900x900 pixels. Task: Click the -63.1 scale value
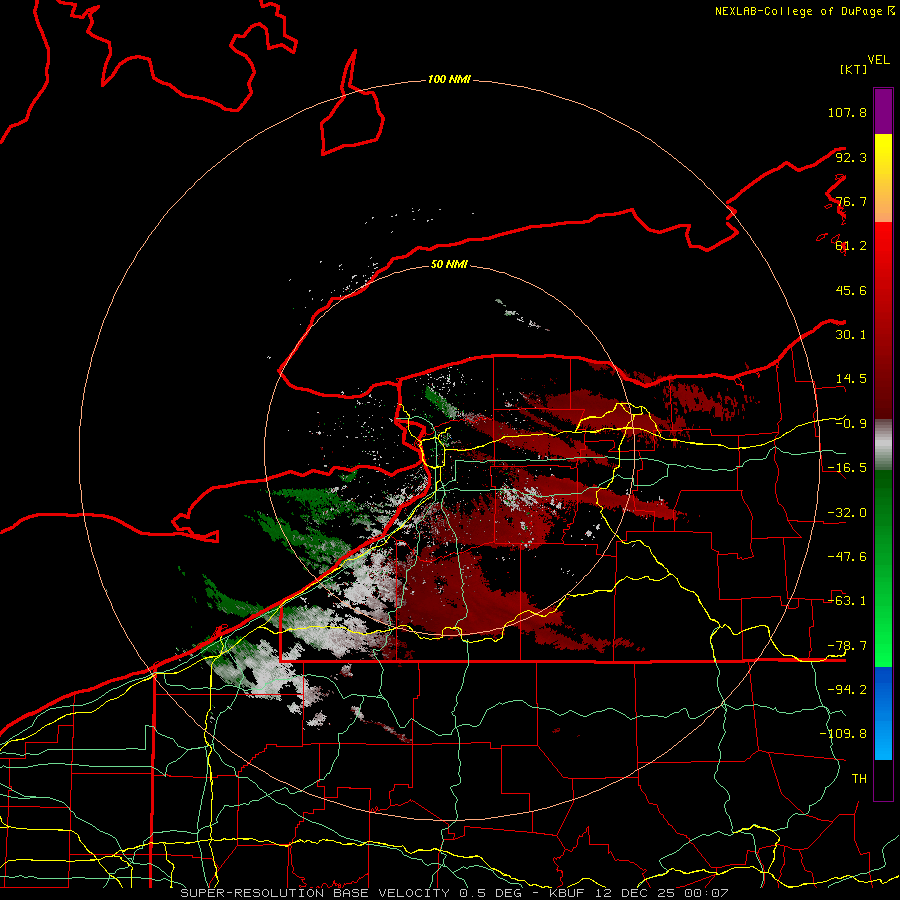(x=847, y=601)
